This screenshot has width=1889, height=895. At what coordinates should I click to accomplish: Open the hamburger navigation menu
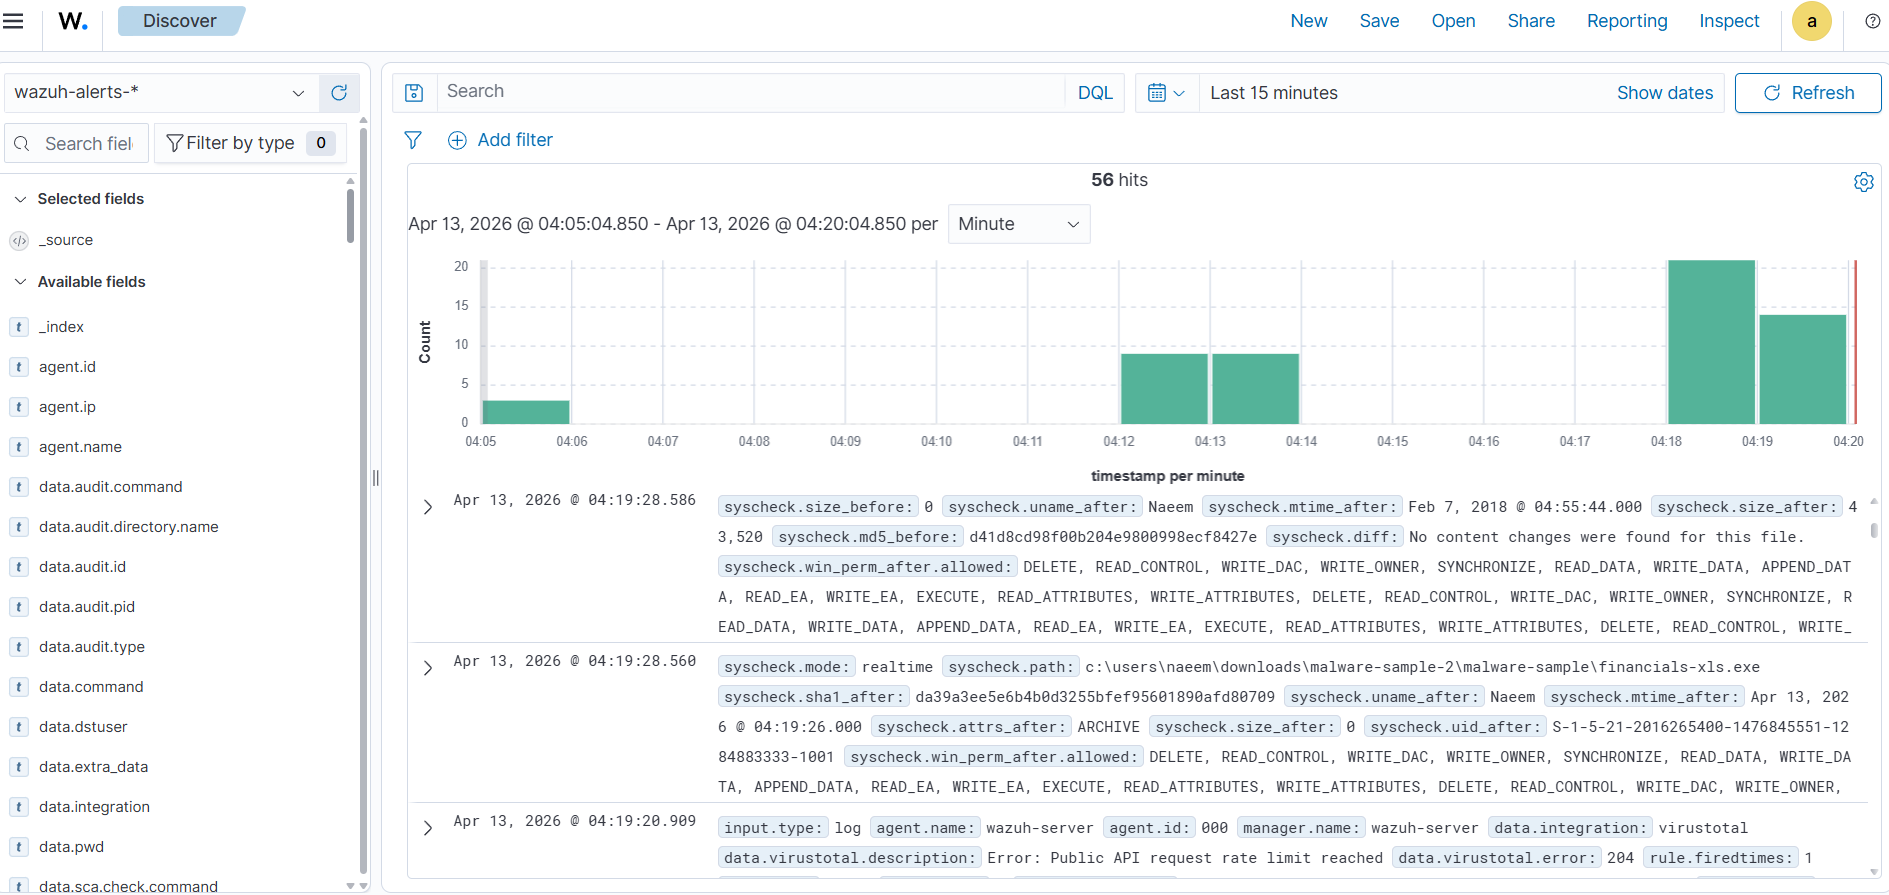[13, 21]
